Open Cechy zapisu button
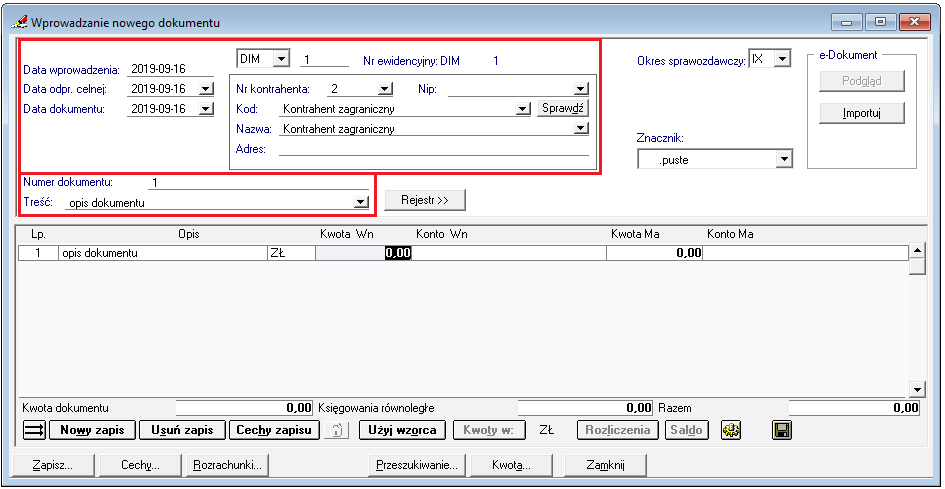This screenshot has height=489, width=945. [x=274, y=431]
